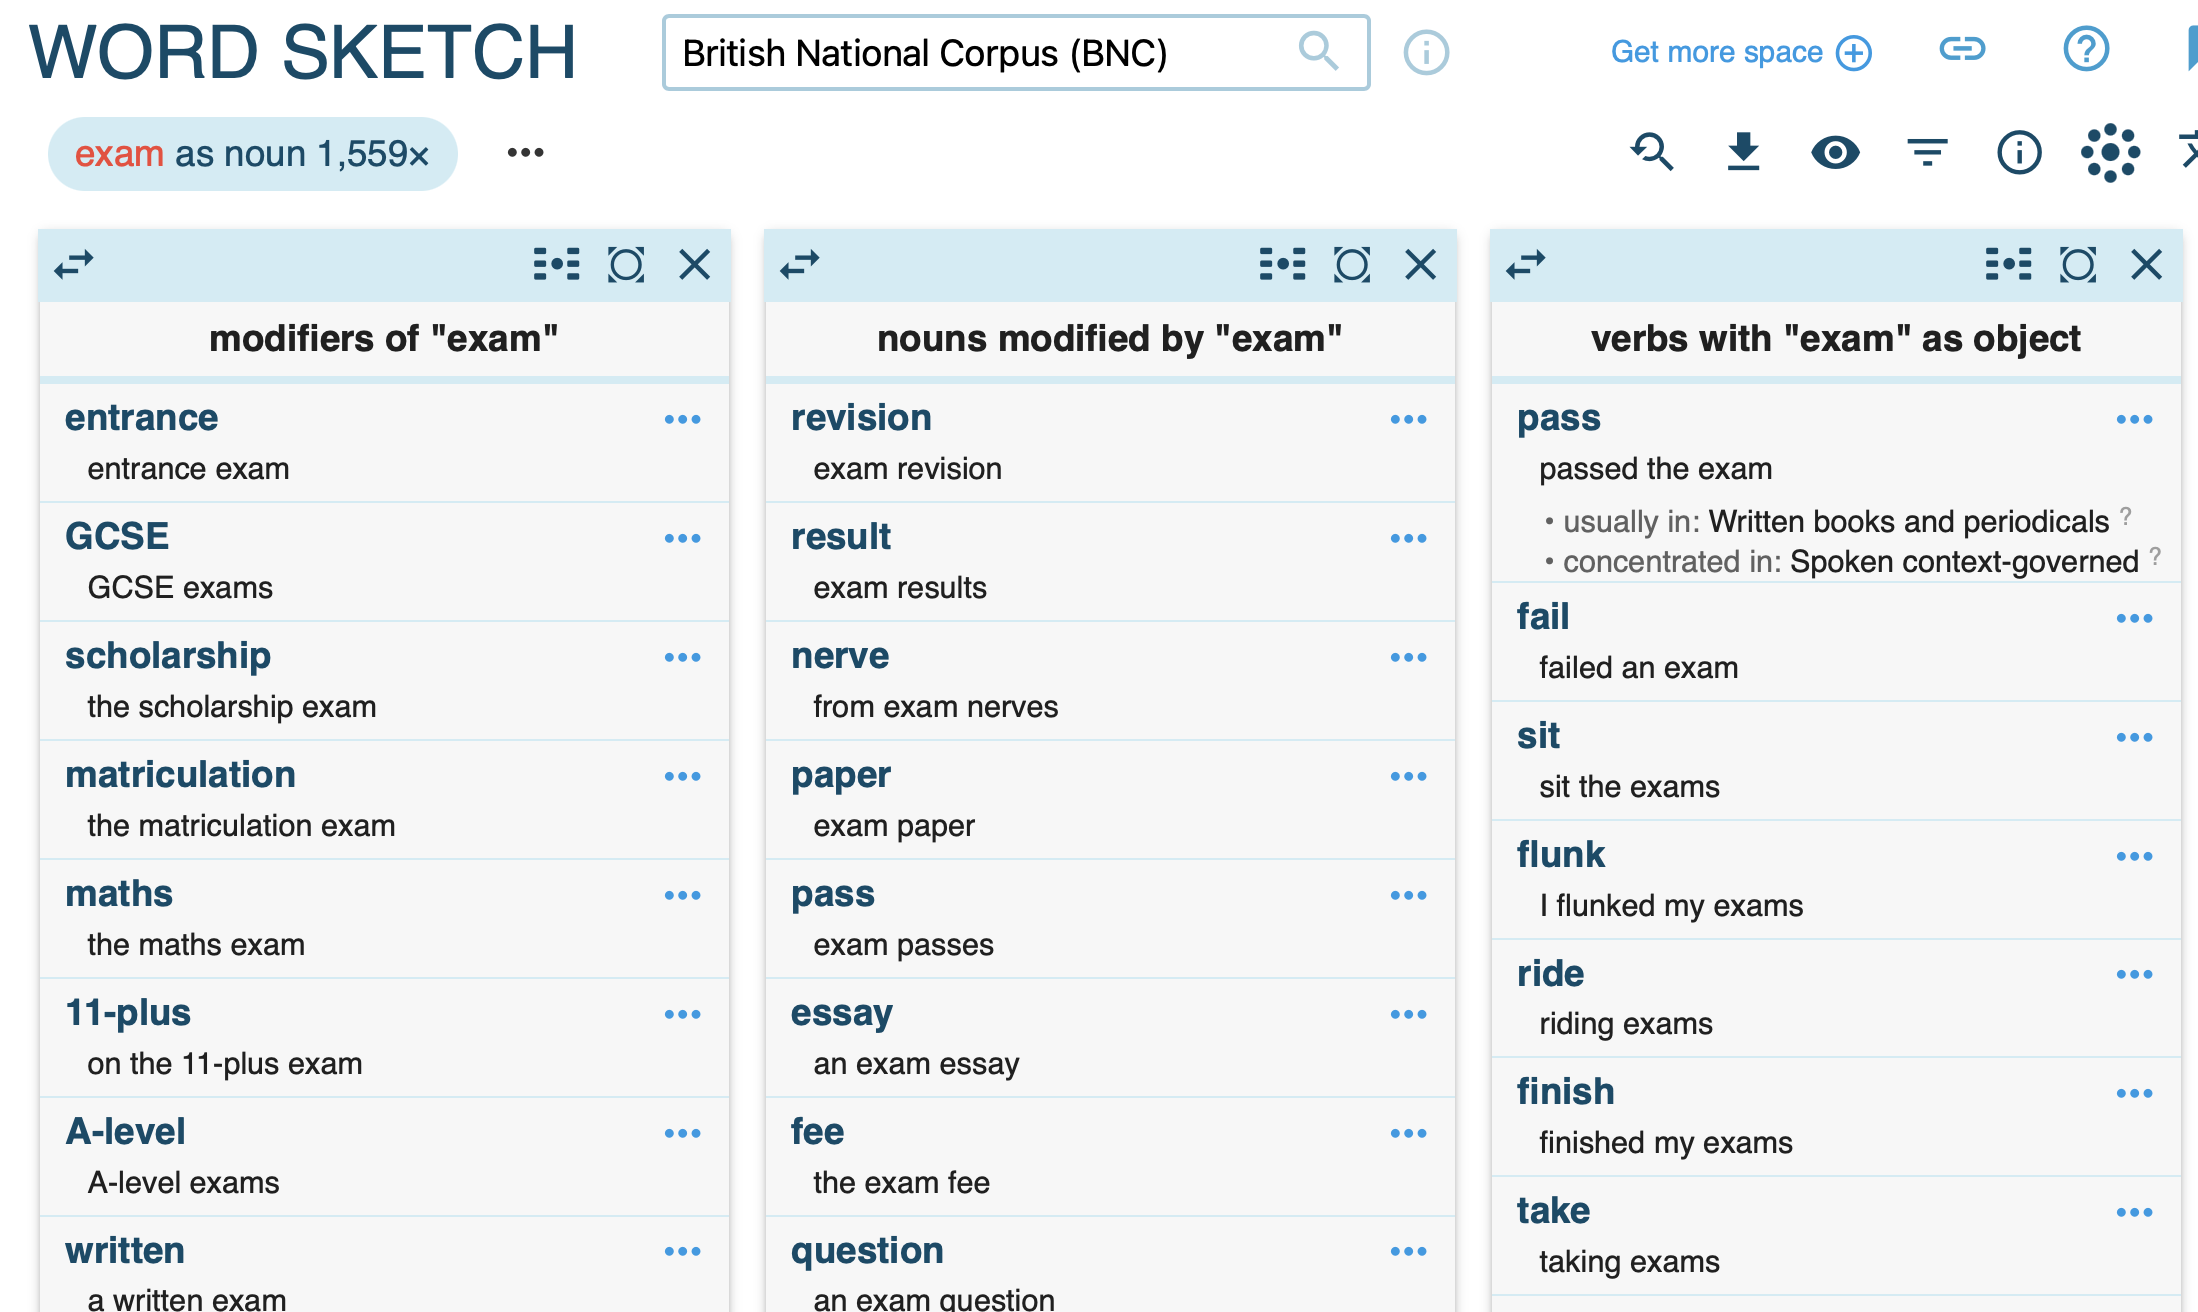2198x1312 pixels.
Task: Open three-dot menu for 'revision'
Action: point(1408,420)
